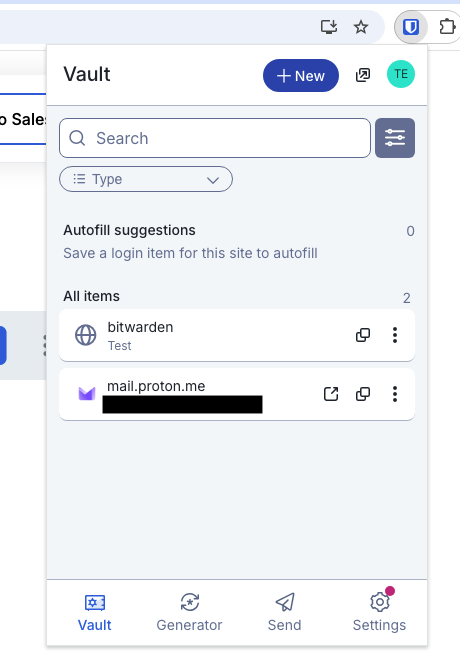
Task: Open the TE account avatar
Action: pyautogui.click(x=401, y=74)
